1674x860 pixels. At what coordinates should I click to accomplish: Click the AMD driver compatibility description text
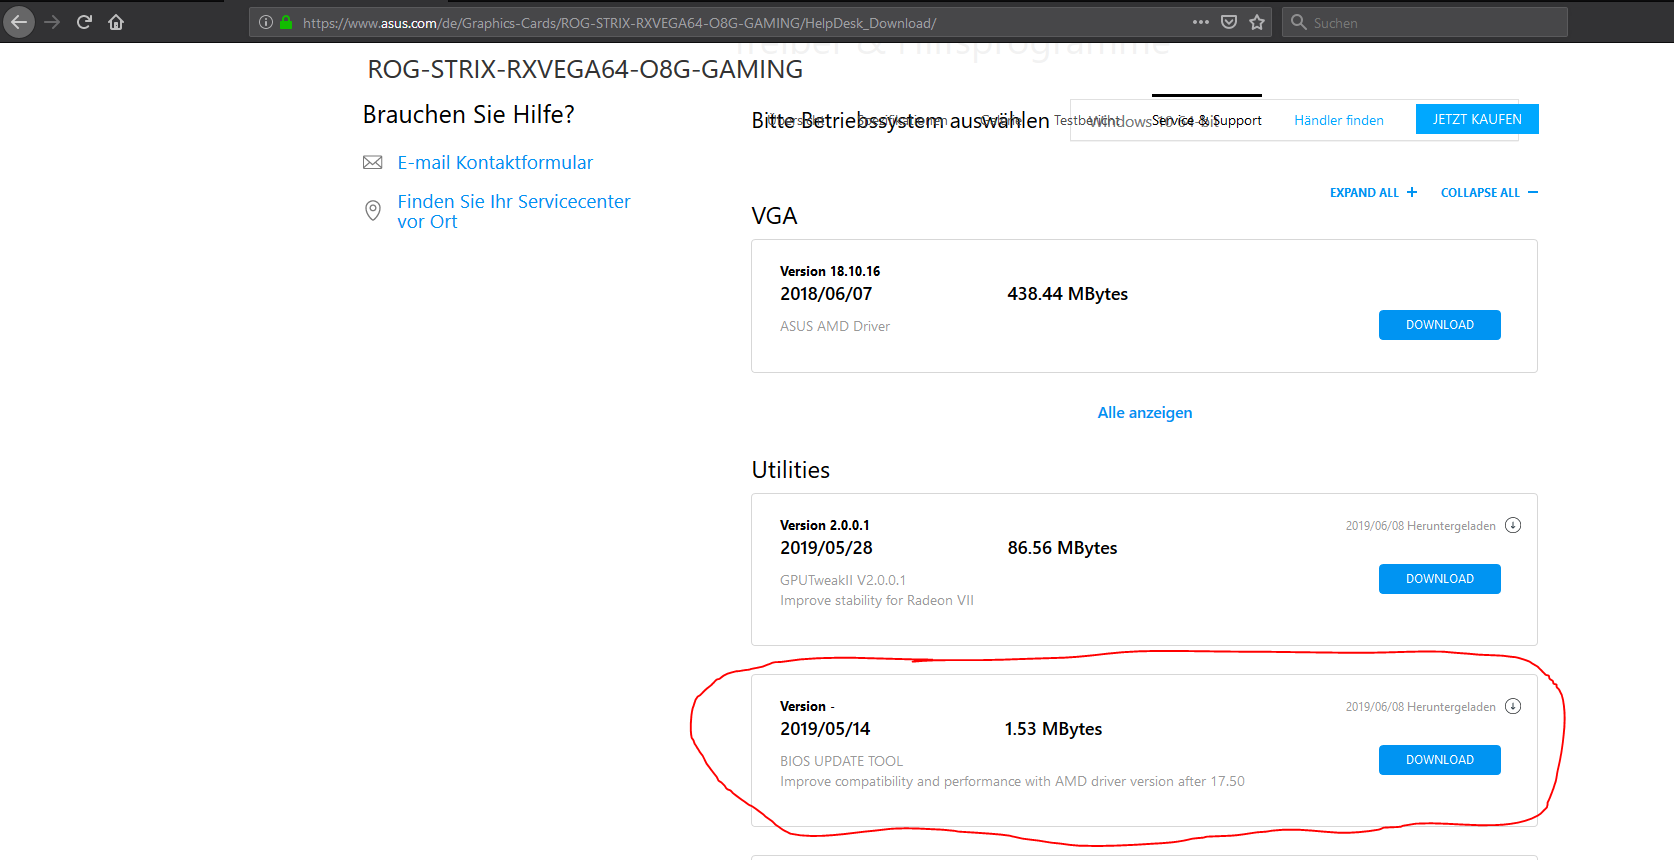[x=1012, y=781]
